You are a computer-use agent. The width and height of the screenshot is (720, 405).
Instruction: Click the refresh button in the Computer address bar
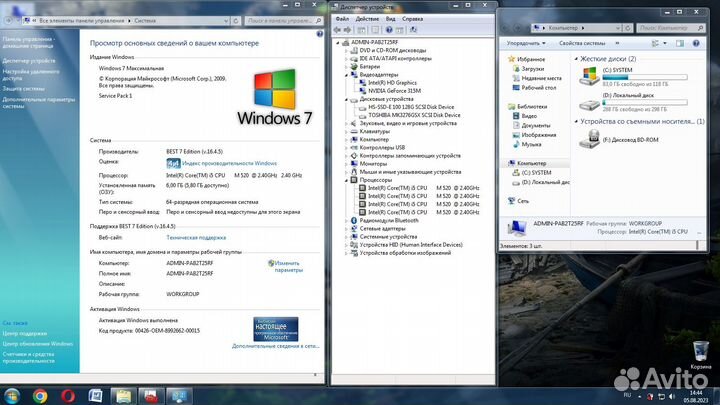[628, 28]
